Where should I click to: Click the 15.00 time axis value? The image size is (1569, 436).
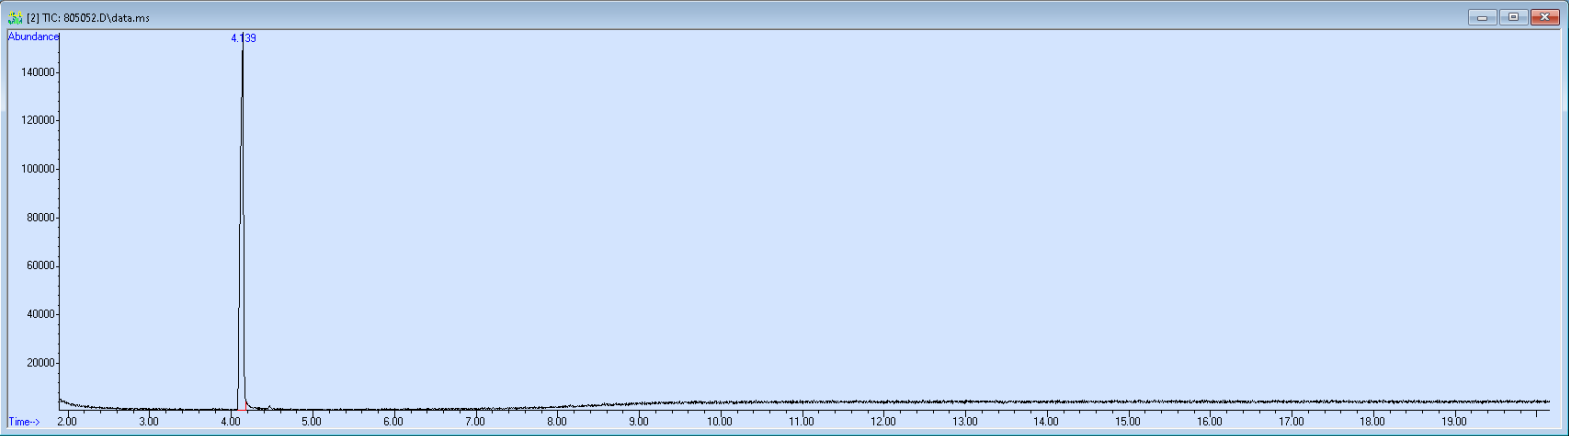(x=1127, y=422)
